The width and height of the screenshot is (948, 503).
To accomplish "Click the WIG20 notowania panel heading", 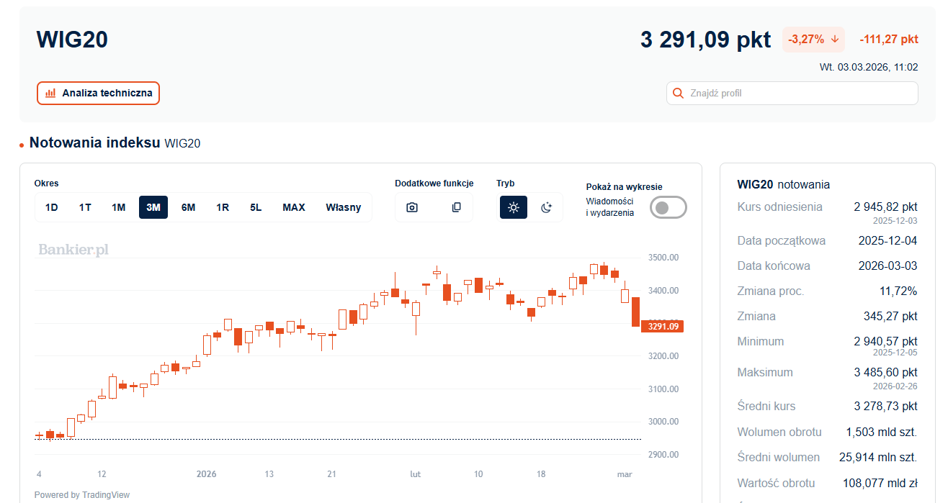I will pyautogui.click(x=783, y=184).
